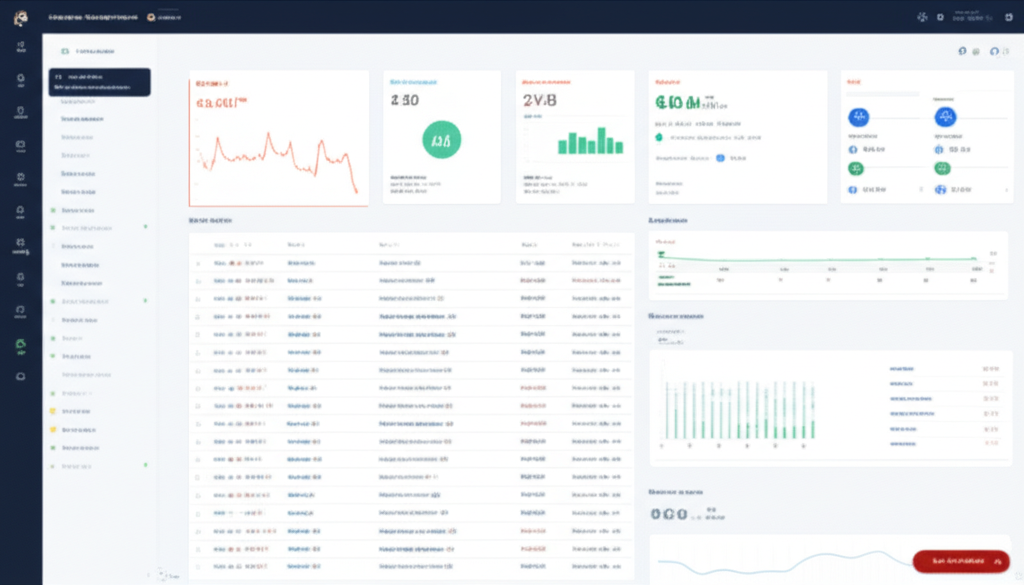The image size is (1024, 585).
Task: Click the camera icon in the left icon rail
Action: (x=20, y=144)
